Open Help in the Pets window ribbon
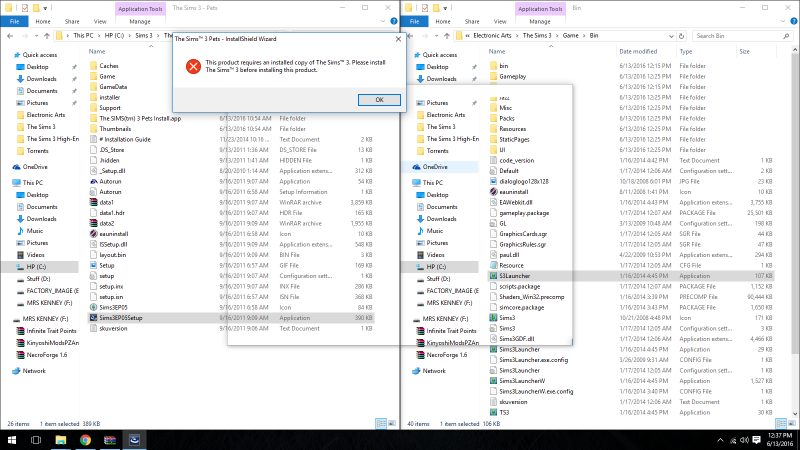This screenshot has width=800, height=450. 393,21
